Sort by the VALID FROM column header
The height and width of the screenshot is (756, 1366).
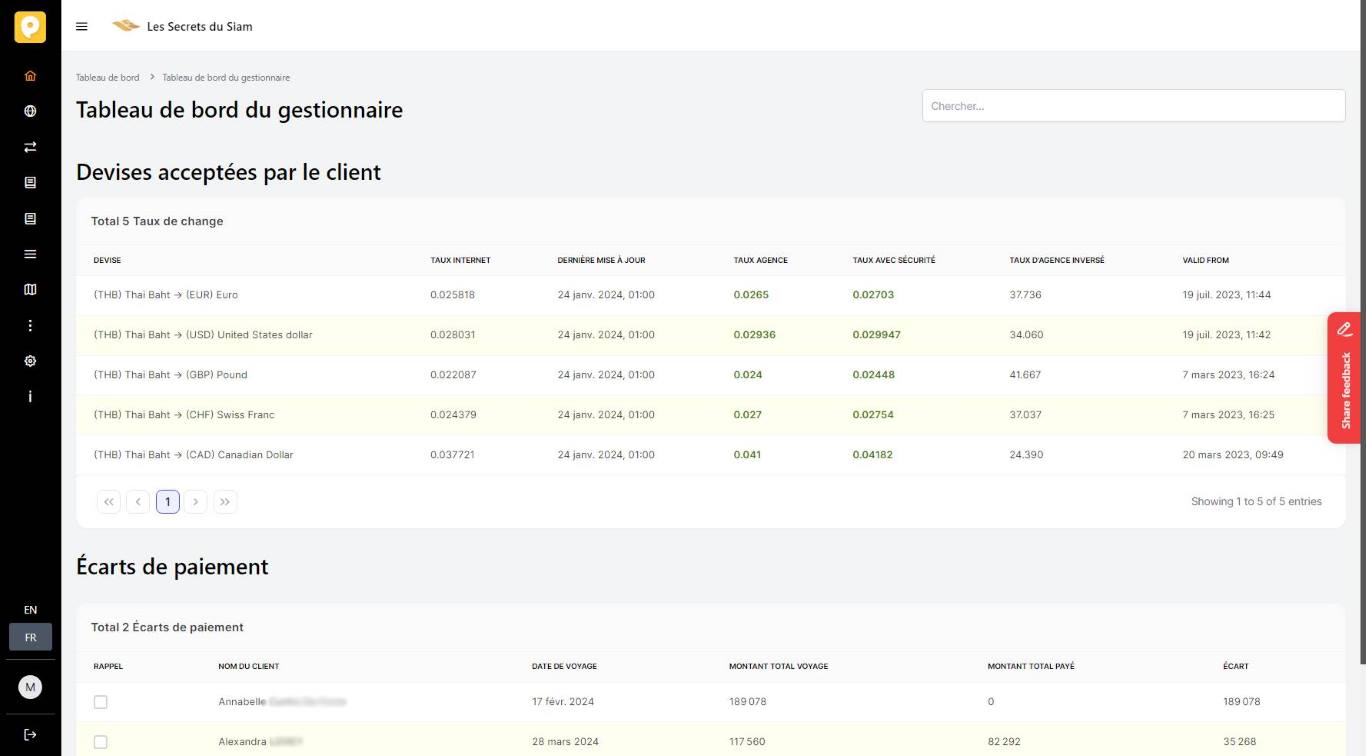(x=1206, y=260)
